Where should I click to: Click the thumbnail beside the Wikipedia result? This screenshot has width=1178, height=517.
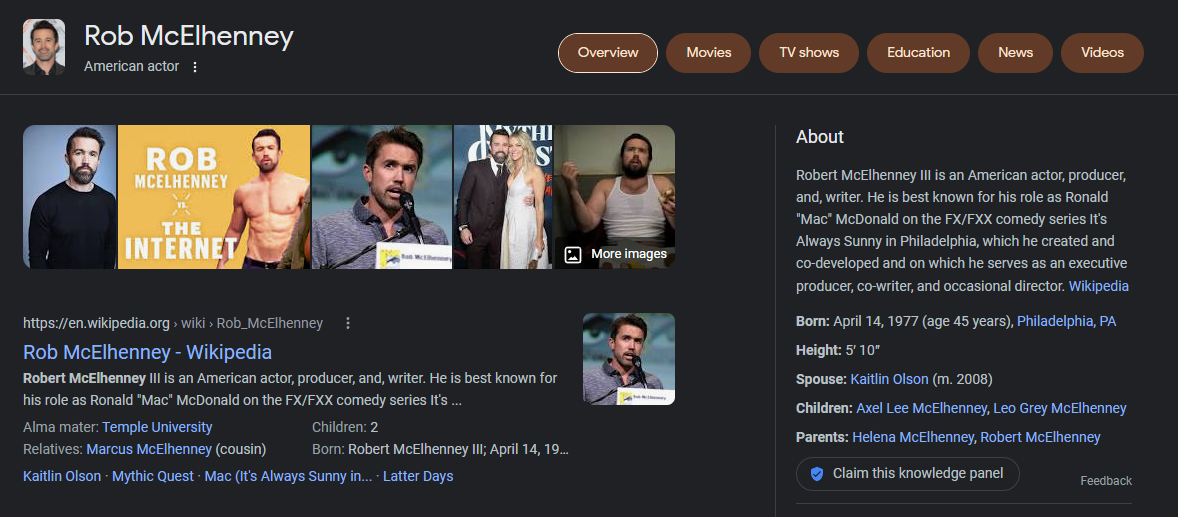pos(629,359)
